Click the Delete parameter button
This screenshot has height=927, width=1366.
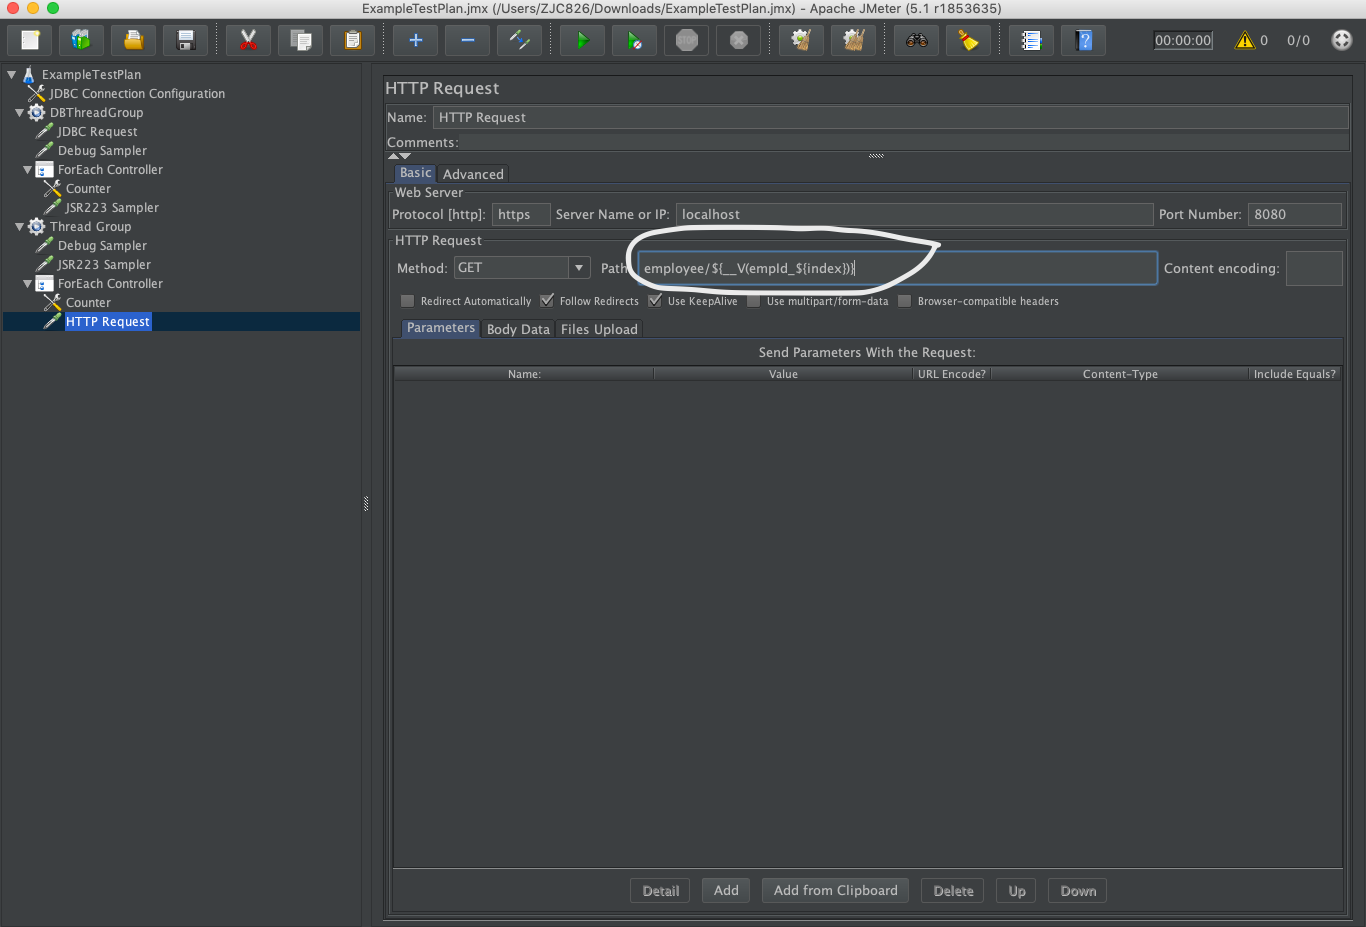[x=953, y=890]
